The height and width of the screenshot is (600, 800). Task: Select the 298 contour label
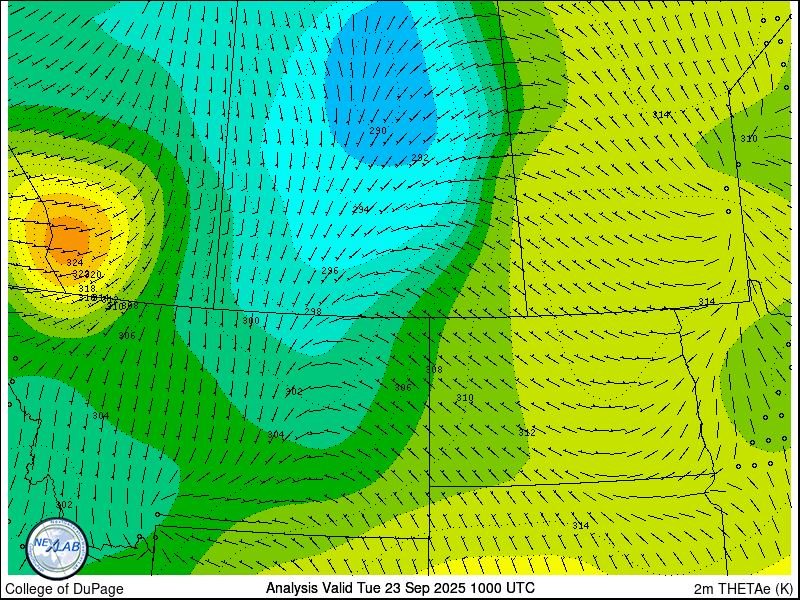pos(313,311)
